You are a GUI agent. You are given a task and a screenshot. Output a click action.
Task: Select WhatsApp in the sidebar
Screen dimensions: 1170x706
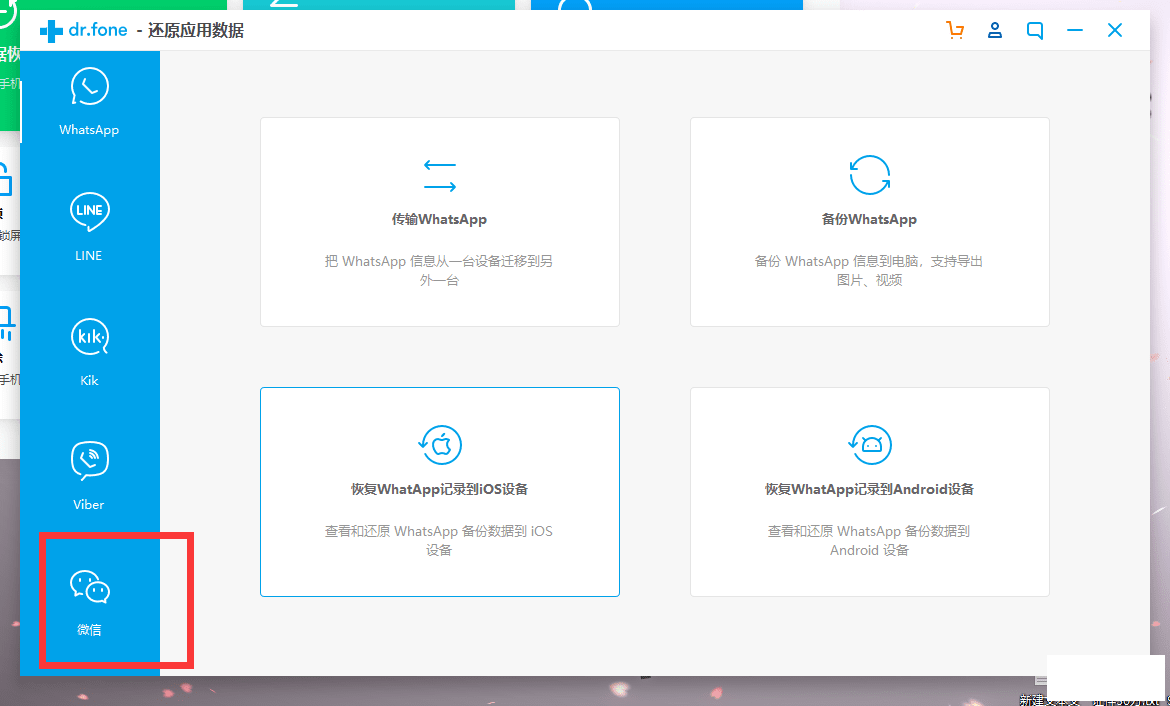[90, 101]
